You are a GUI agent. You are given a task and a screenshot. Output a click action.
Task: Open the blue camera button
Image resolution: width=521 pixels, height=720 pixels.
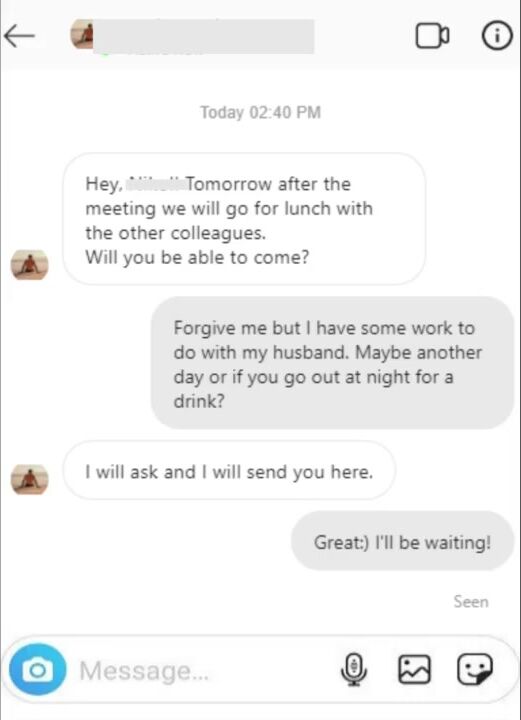(x=38, y=669)
